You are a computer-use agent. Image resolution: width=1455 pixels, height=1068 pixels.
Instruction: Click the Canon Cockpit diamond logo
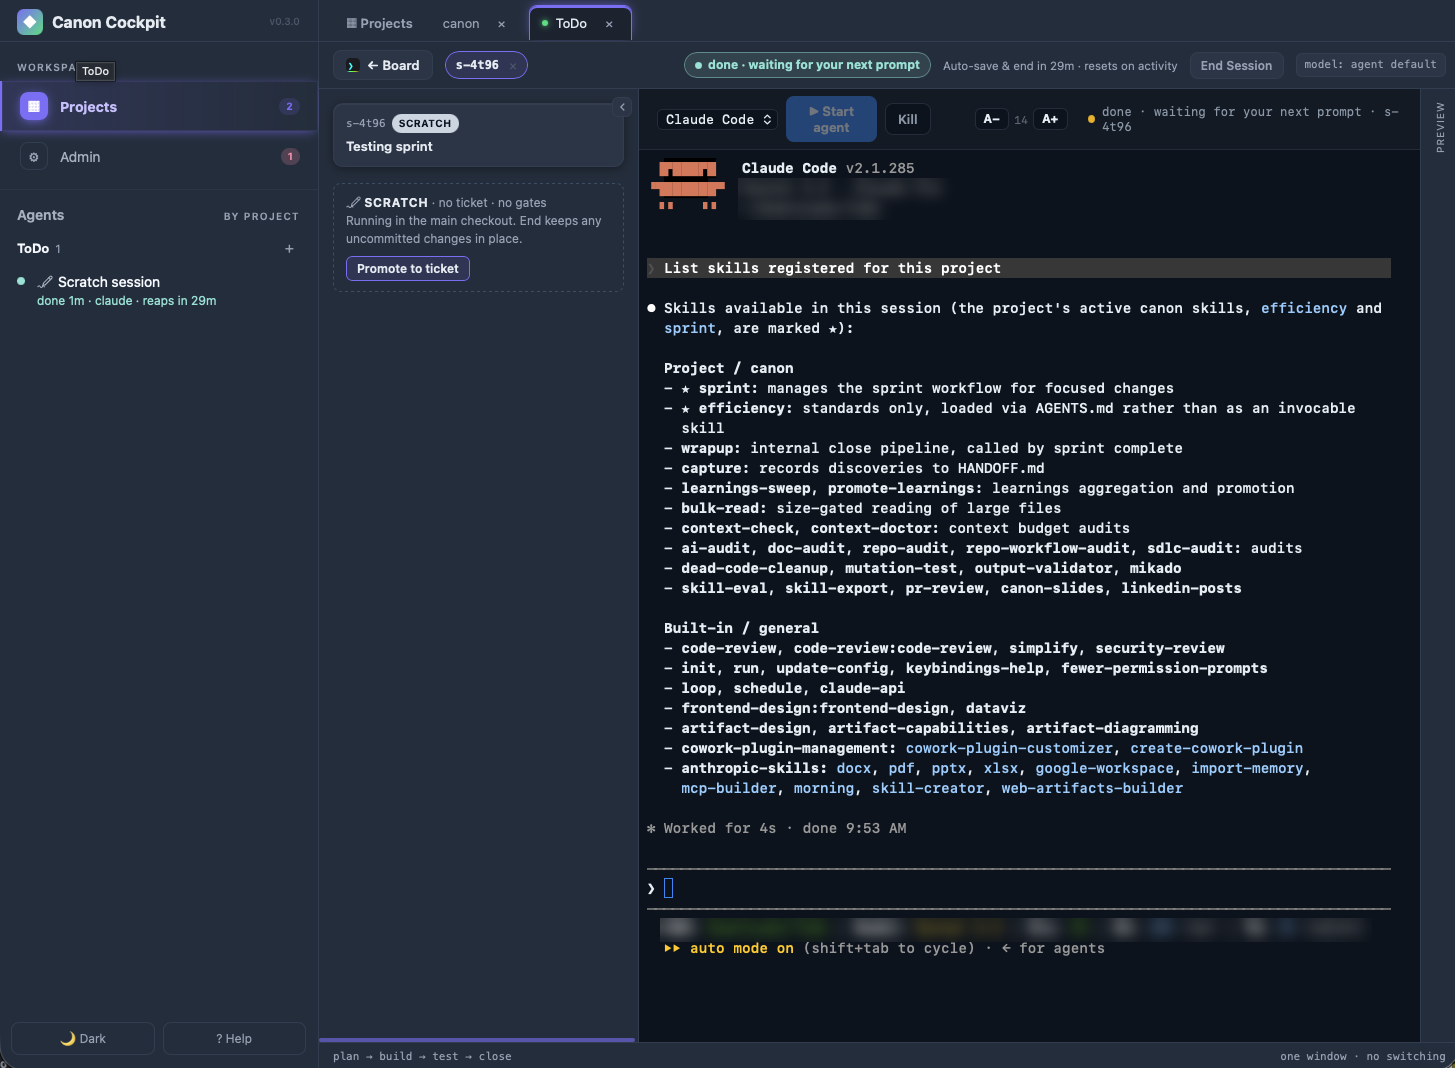click(x=30, y=22)
